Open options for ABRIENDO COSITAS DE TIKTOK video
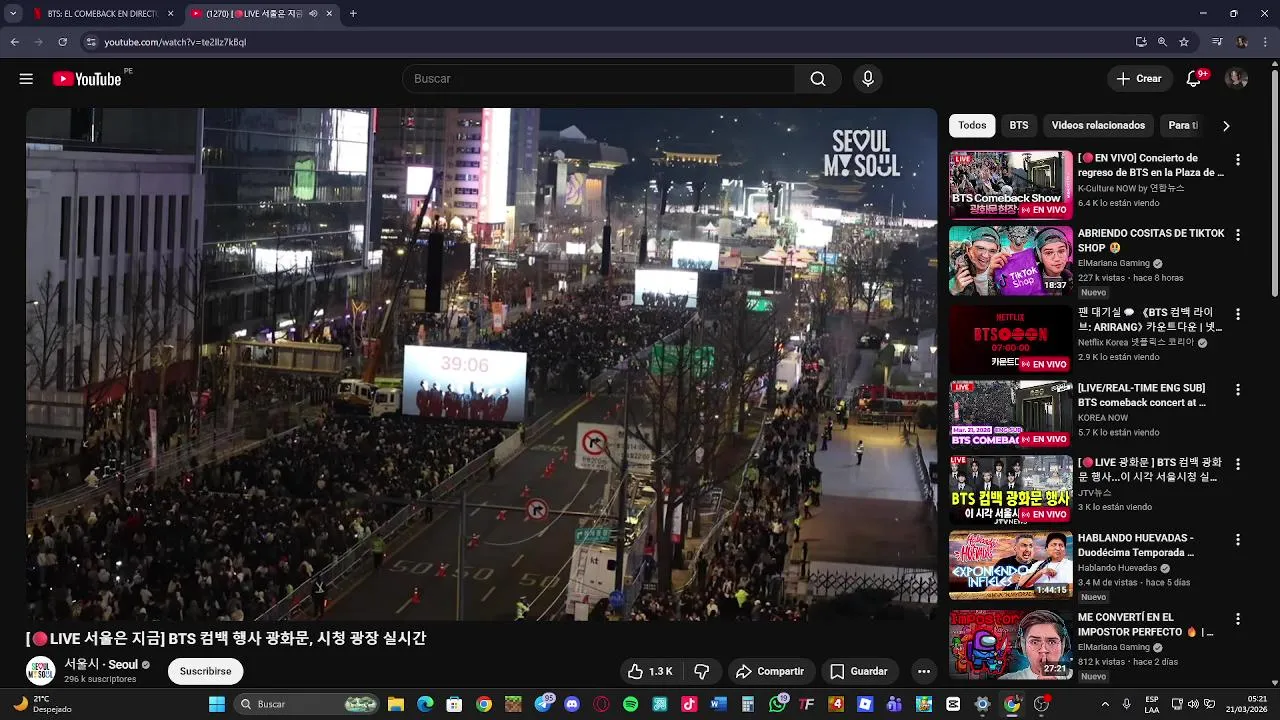The height and width of the screenshot is (720, 1280). pyautogui.click(x=1238, y=235)
